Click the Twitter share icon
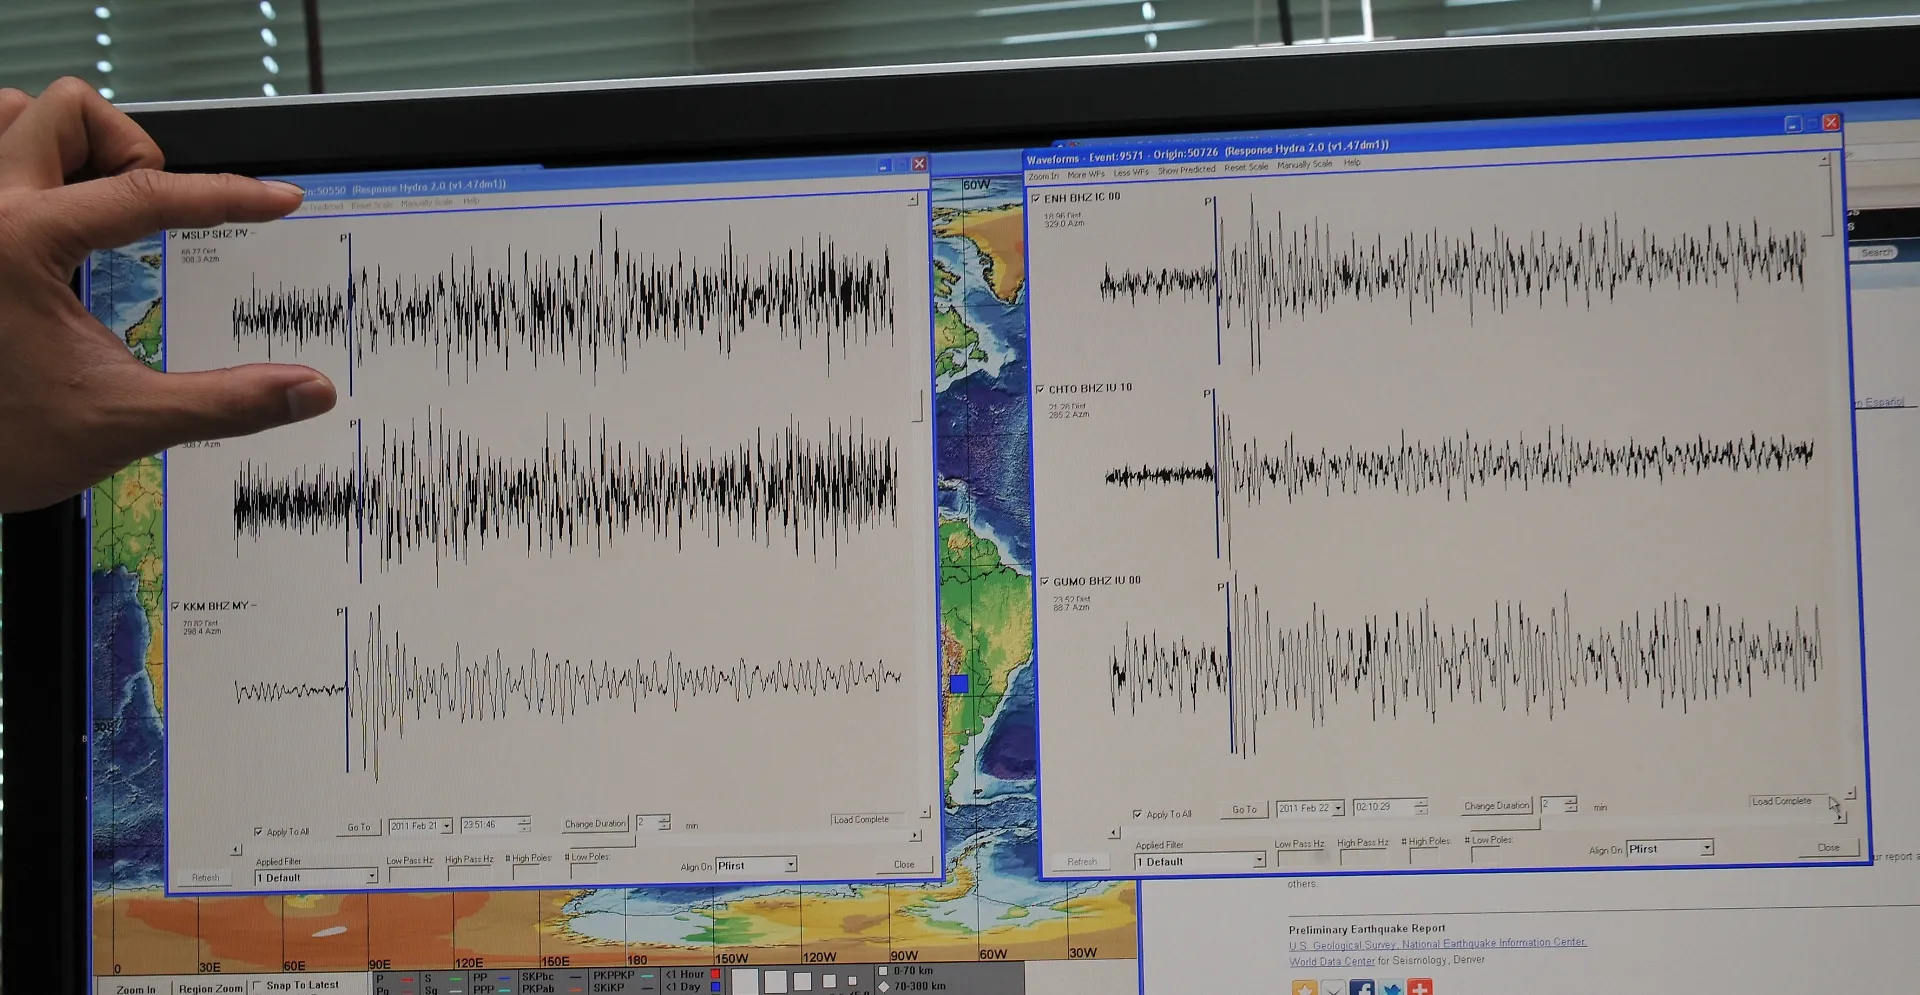The height and width of the screenshot is (995, 1920). click(1391, 988)
